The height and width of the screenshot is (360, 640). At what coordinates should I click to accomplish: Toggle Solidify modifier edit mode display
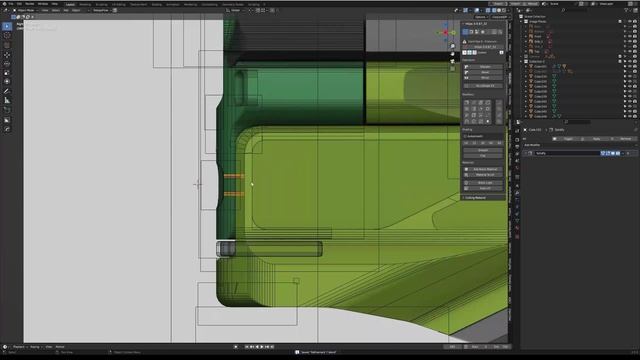(x=608, y=153)
